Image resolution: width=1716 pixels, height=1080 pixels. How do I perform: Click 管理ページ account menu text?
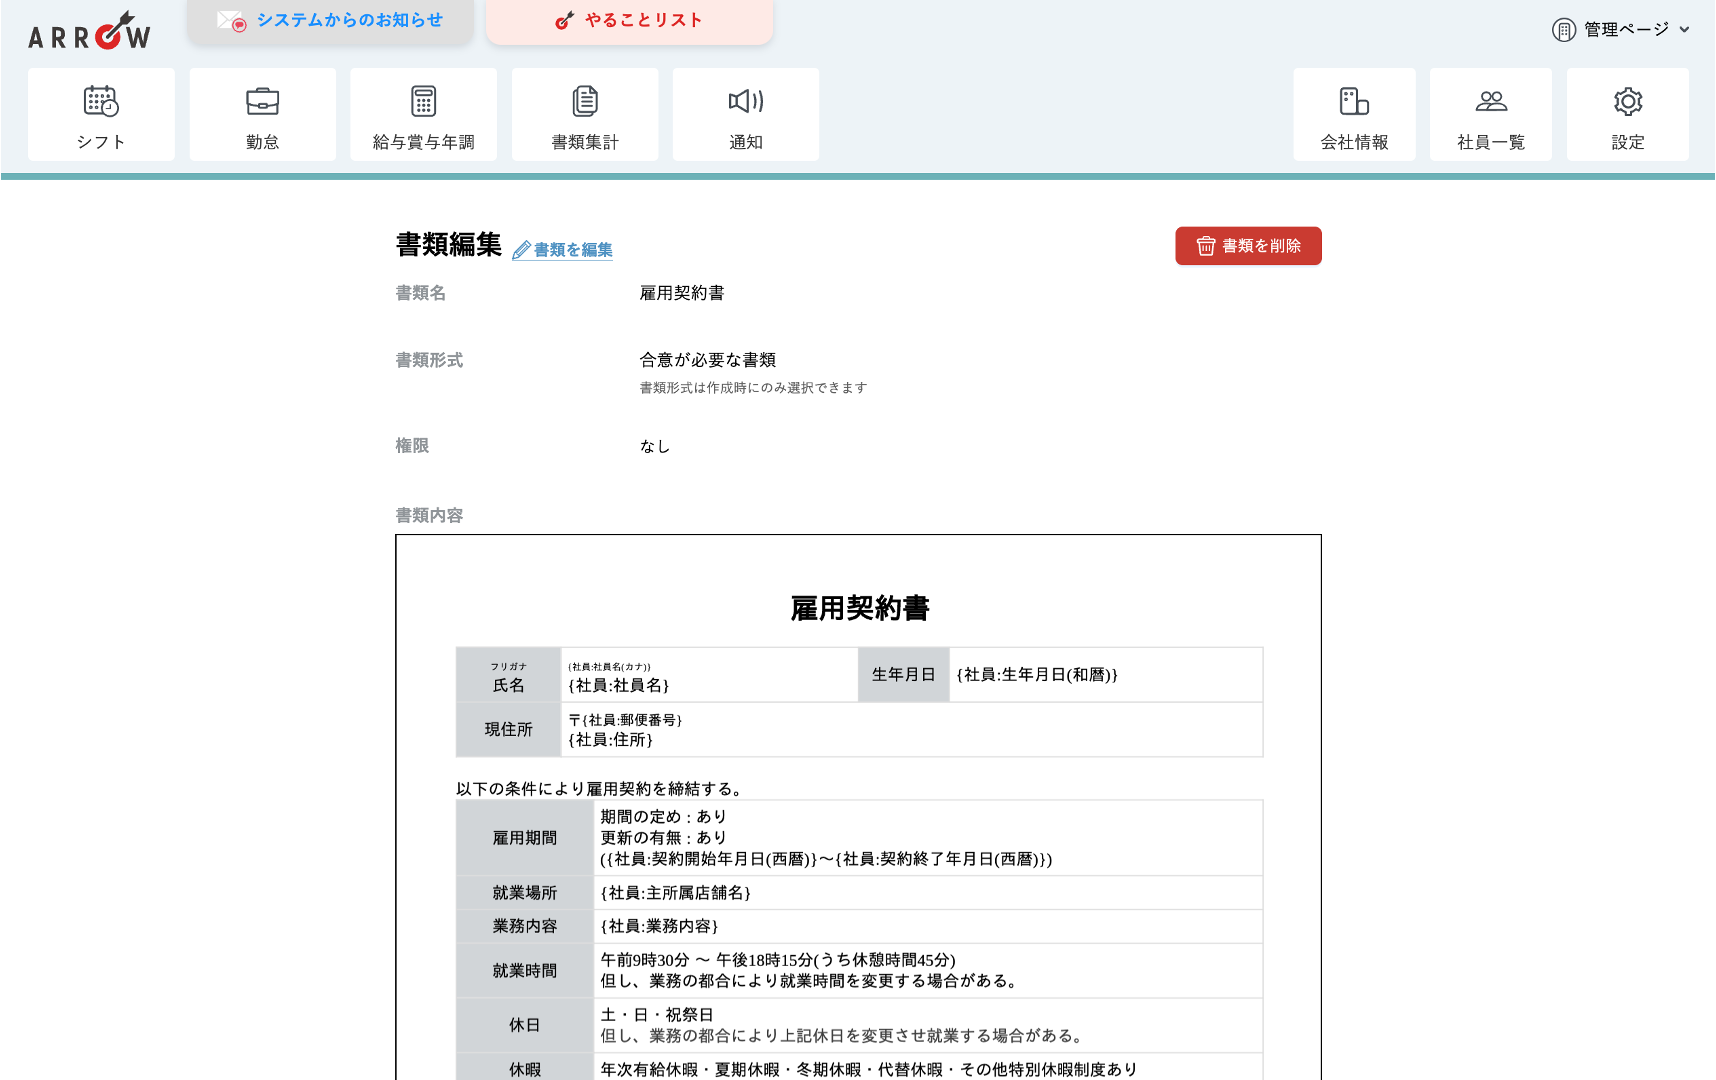tap(1626, 30)
